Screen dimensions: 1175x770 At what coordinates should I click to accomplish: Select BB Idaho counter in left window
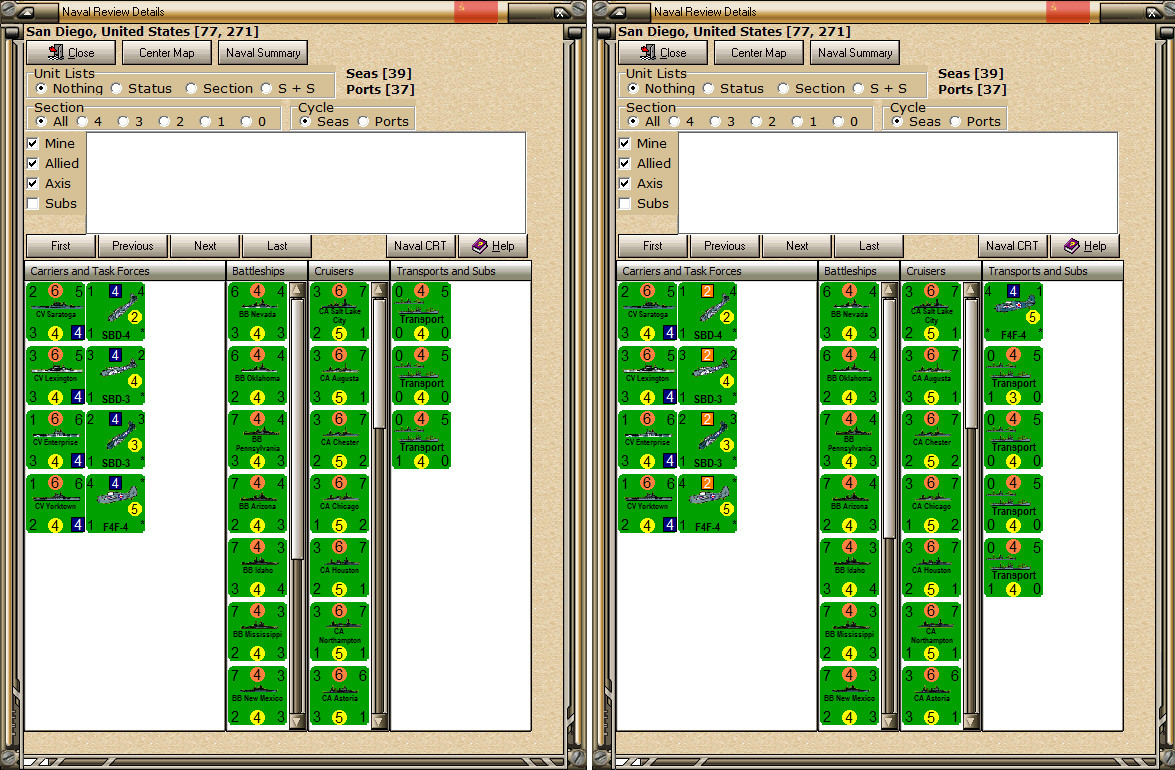pos(258,568)
